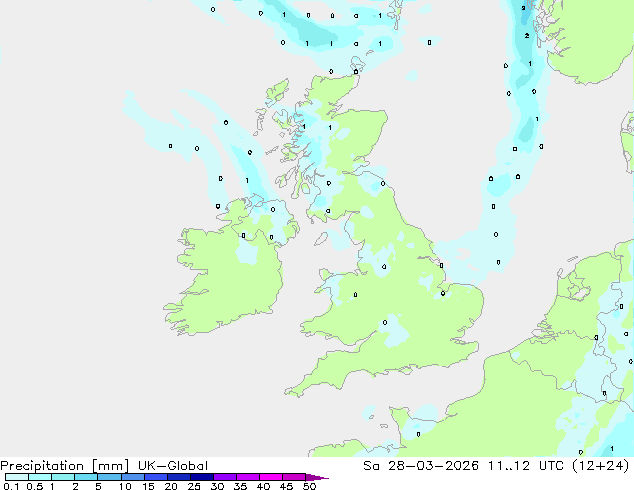634x490 pixels.
Task: Click the 25–30 mm navy legend swatch
Action: coord(201,477)
